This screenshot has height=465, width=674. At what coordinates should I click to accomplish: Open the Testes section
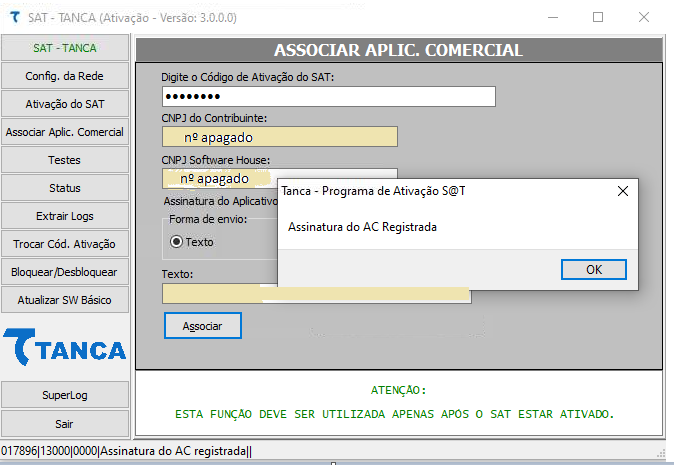65,160
